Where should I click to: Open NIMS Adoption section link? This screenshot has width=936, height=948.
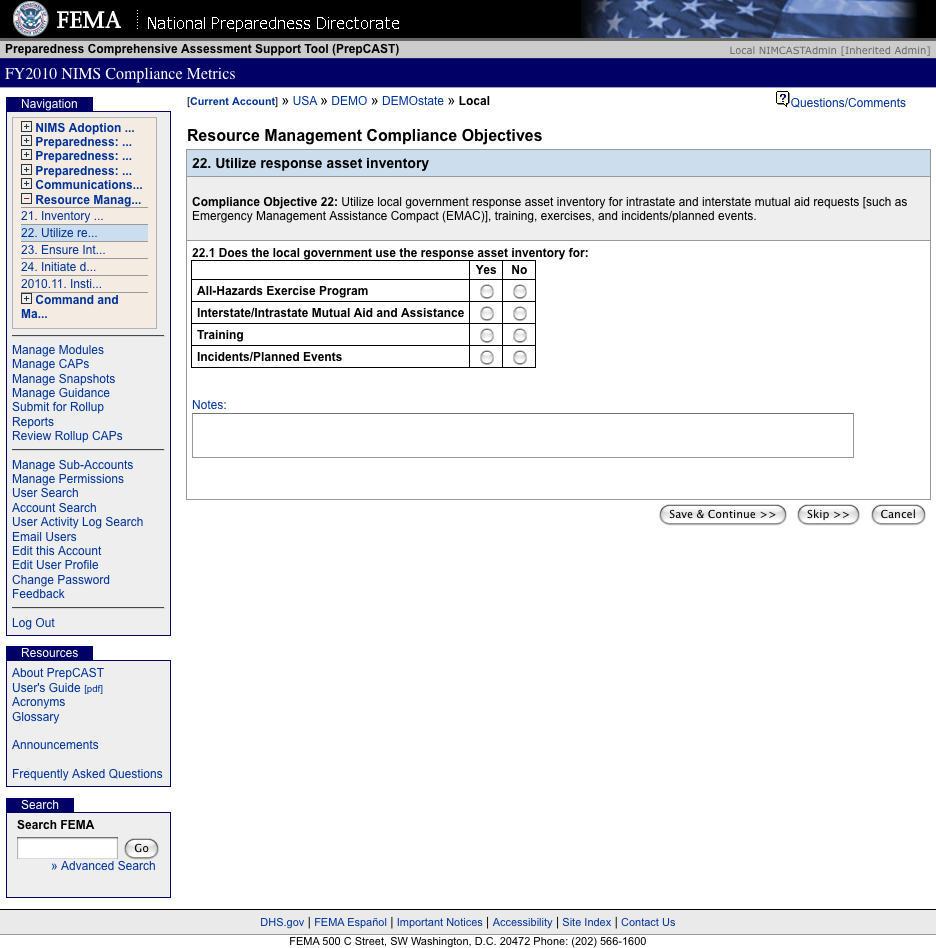click(x=85, y=128)
